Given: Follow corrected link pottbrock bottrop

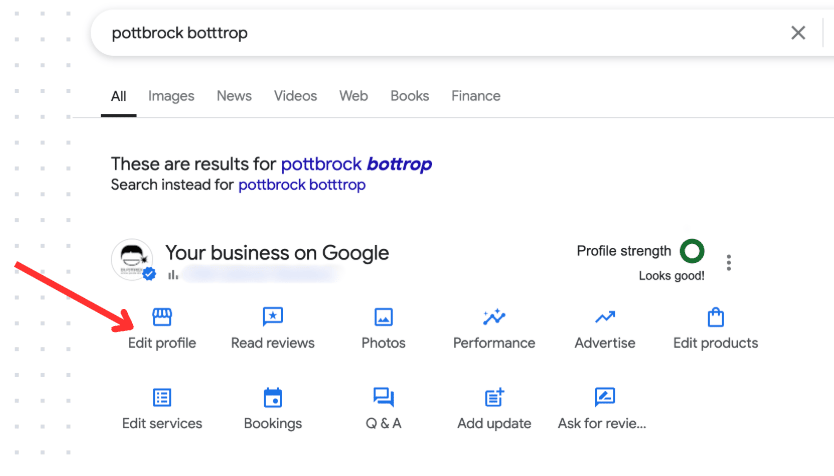Looking at the screenshot, I should click(x=356, y=164).
